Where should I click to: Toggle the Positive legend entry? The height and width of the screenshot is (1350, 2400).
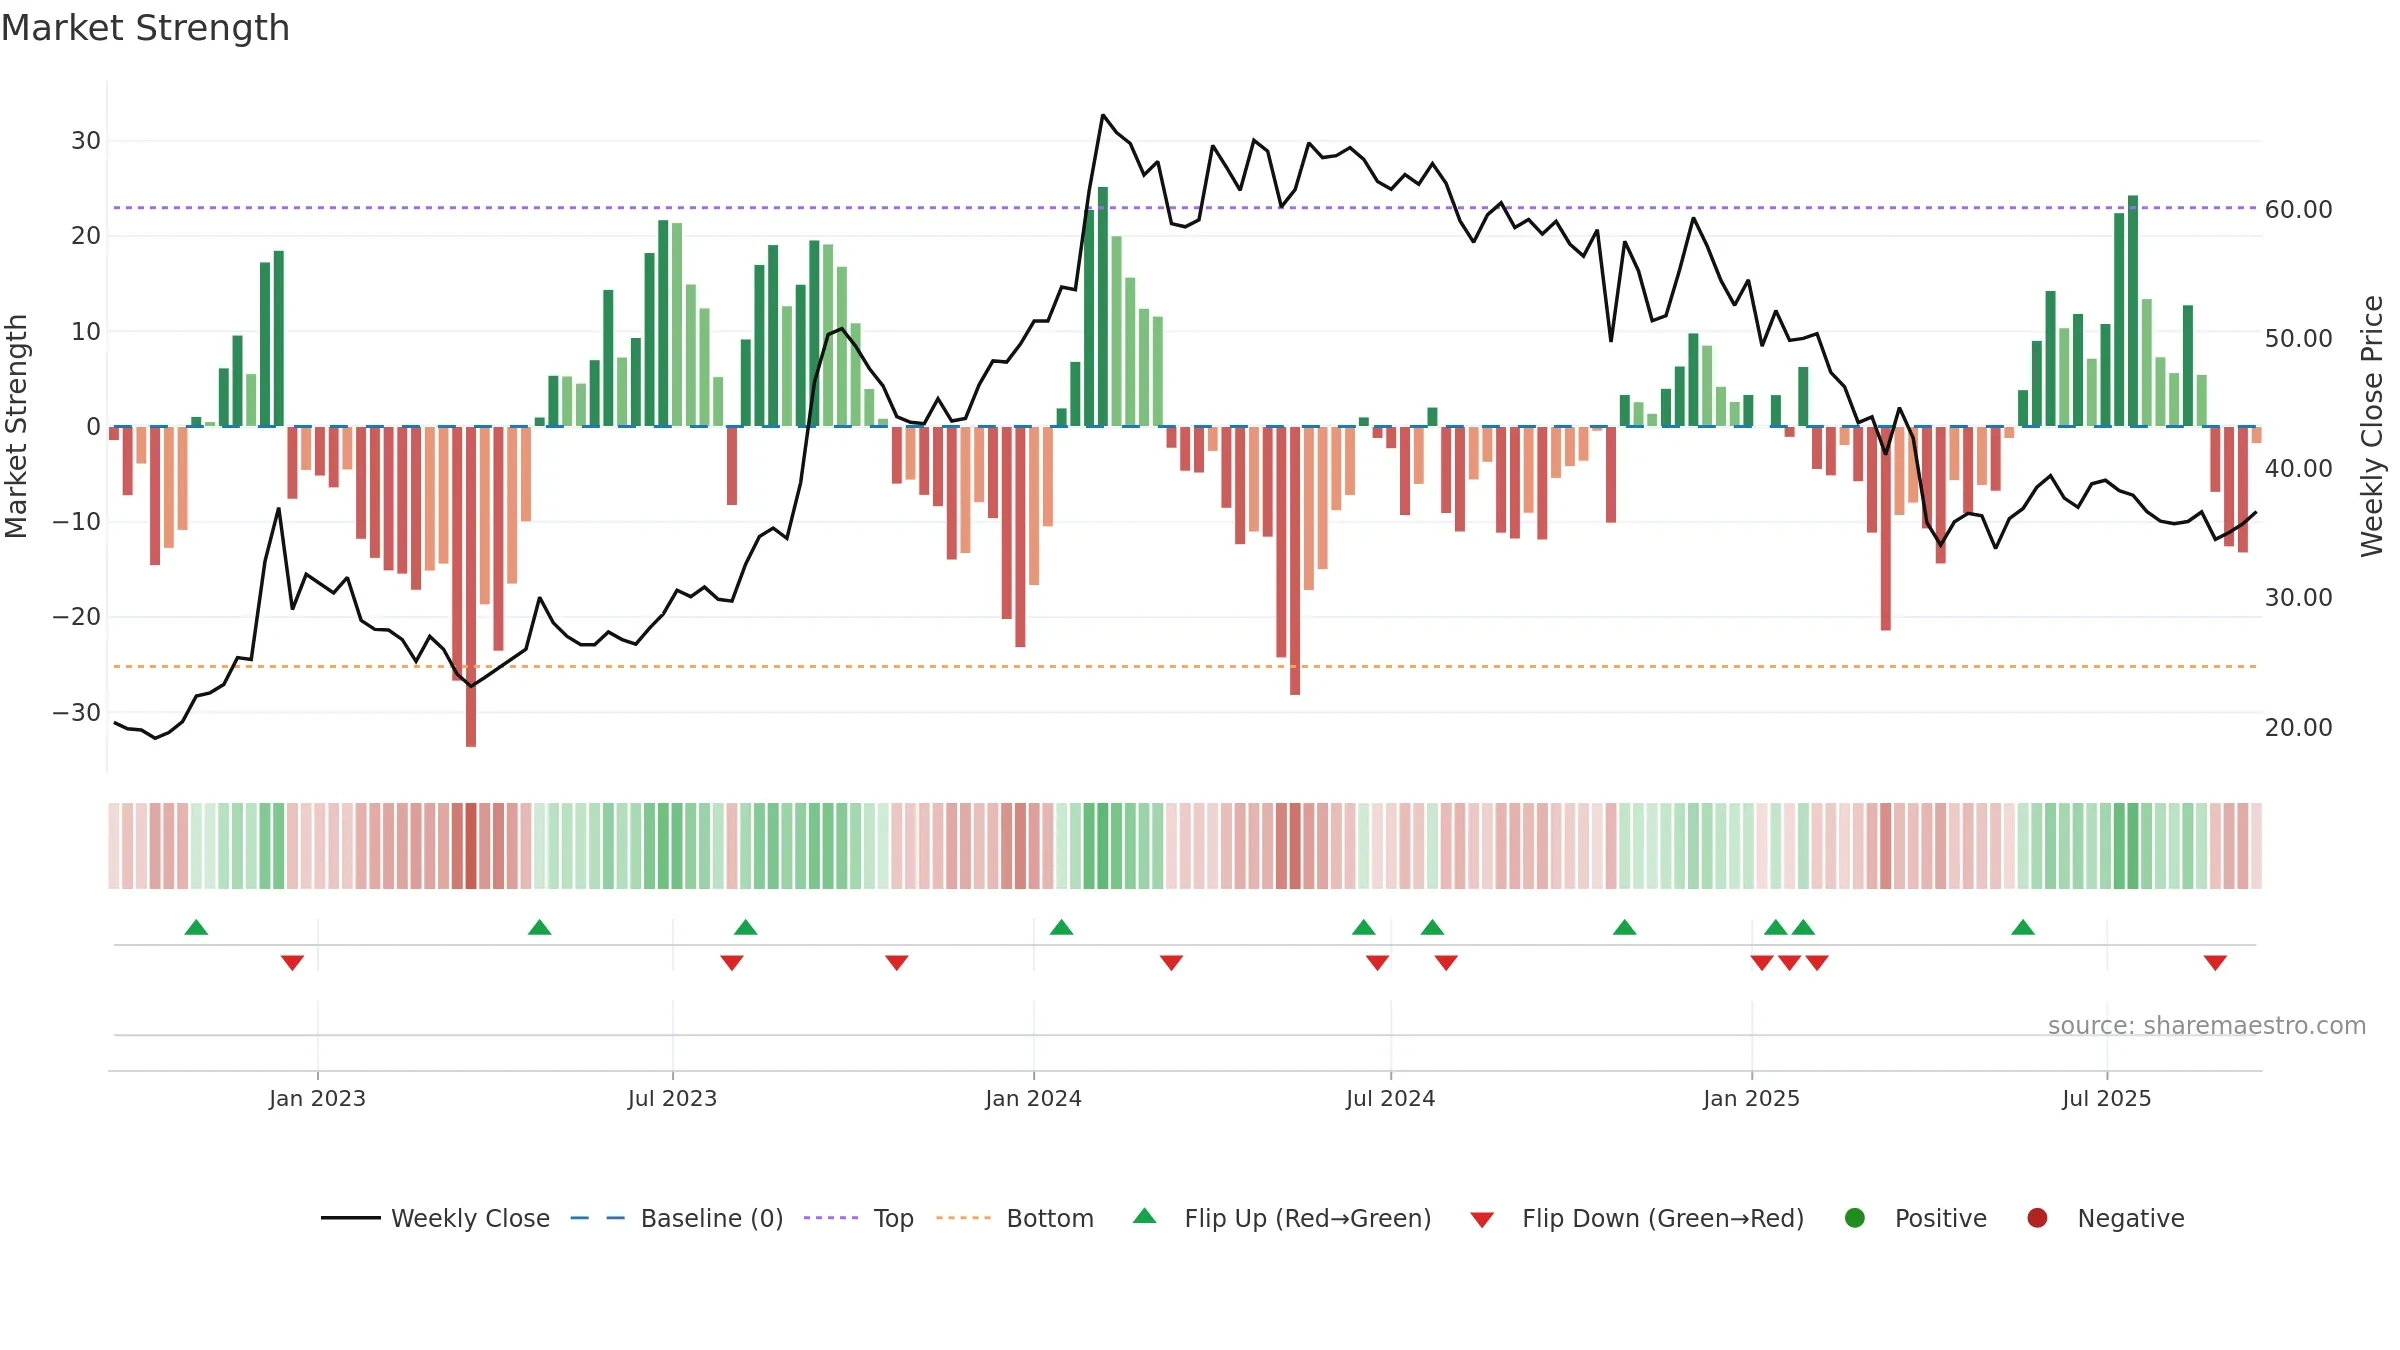pos(1915,1218)
